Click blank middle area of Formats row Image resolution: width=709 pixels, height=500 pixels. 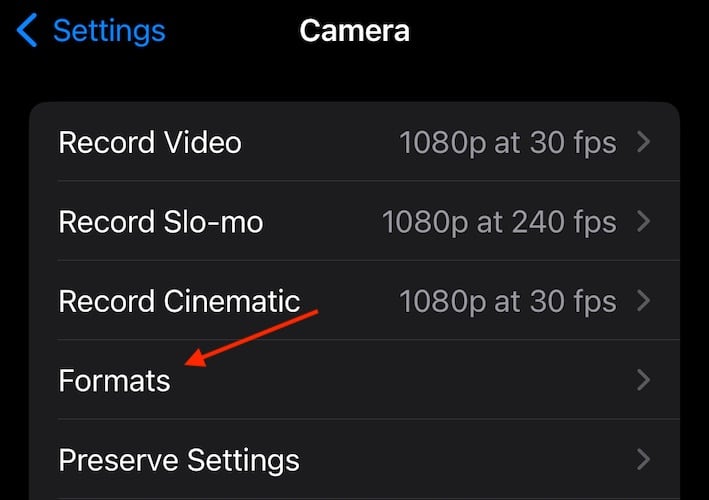pos(420,380)
